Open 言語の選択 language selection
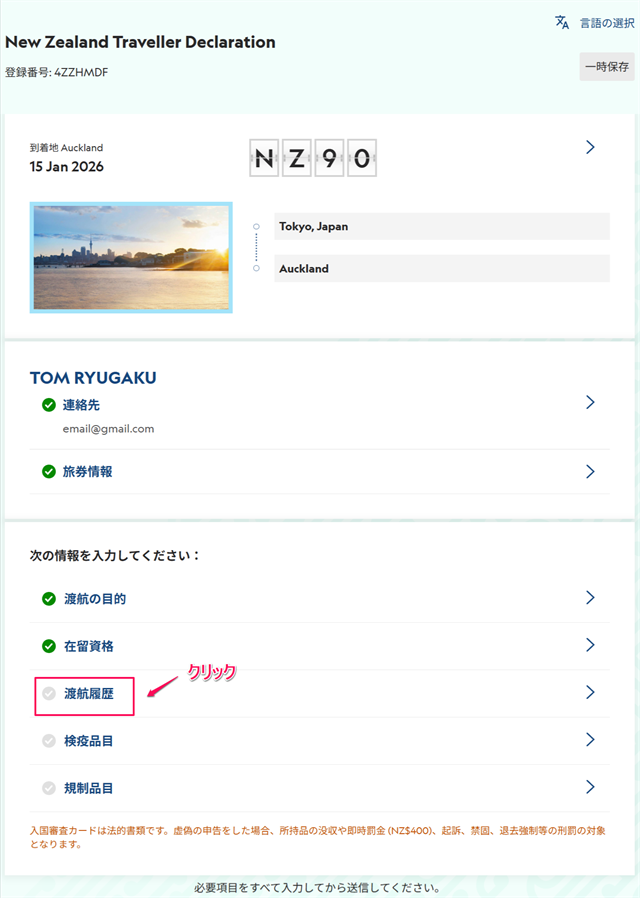This screenshot has height=898, width=640. point(607,22)
